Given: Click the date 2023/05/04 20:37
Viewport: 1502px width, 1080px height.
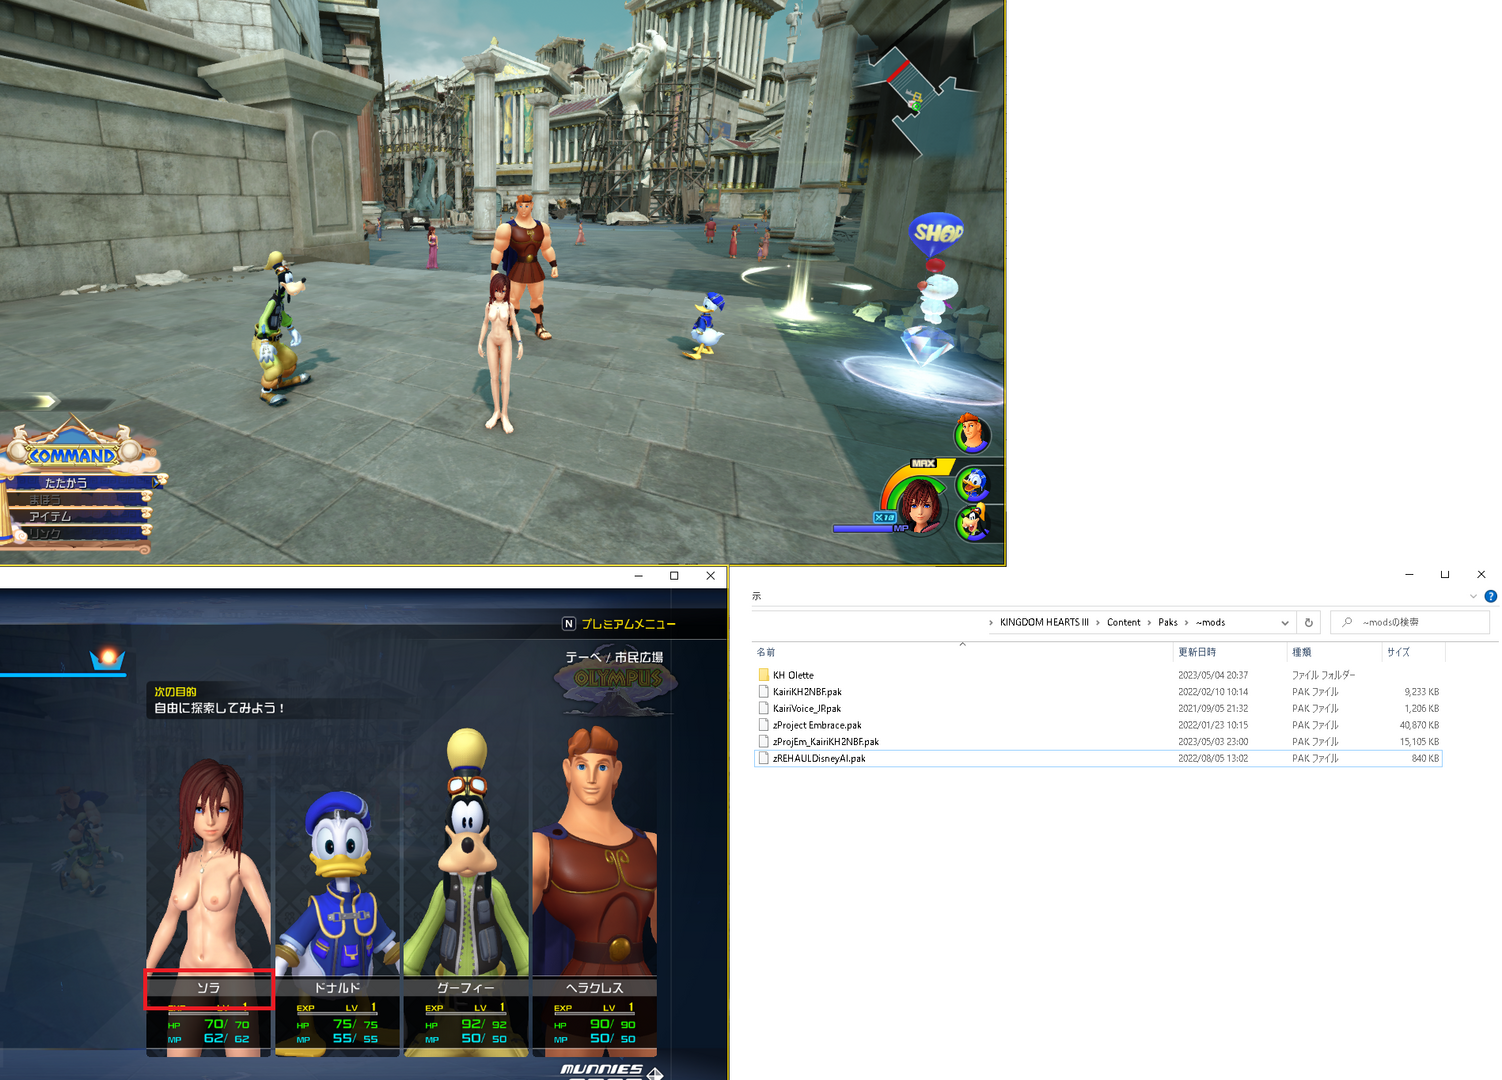Looking at the screenshot, I should [1213, 675].
